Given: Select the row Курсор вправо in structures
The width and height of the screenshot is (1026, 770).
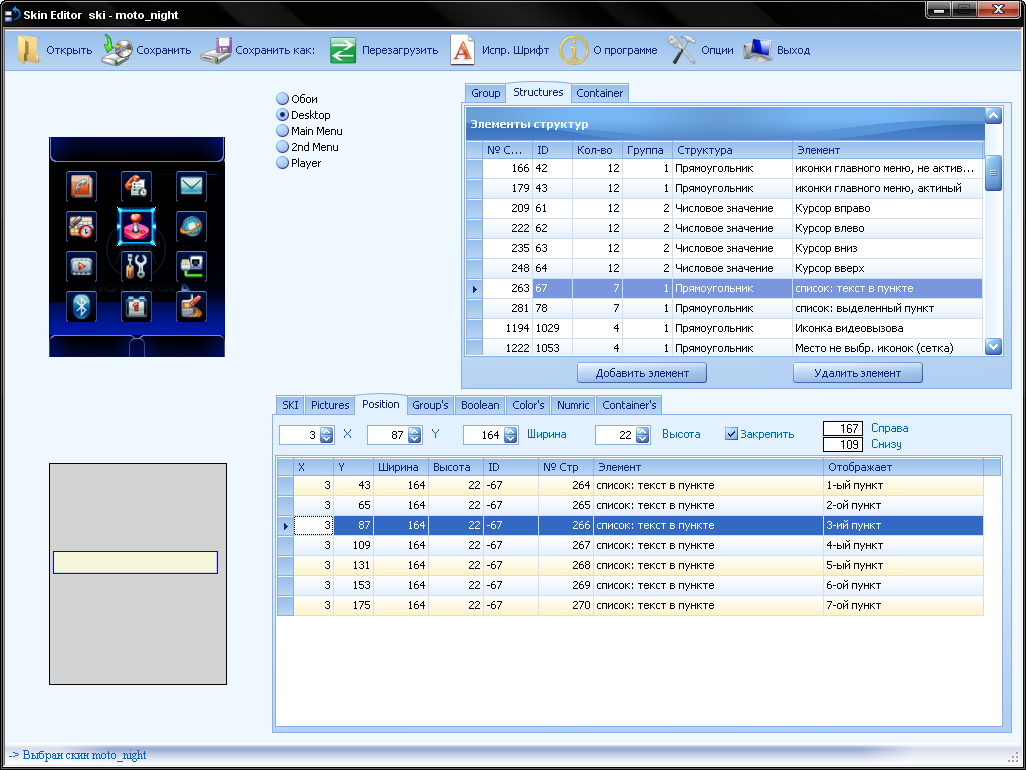Looking at the screenshot, I should point(724,208).
